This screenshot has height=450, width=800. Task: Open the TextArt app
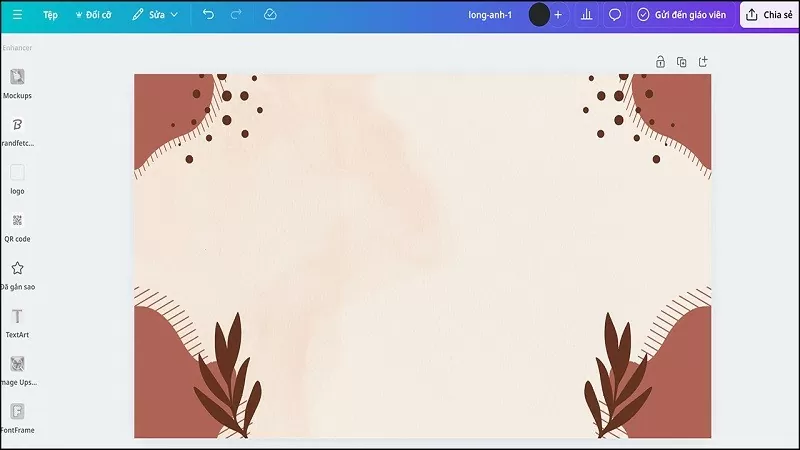coord(17,323)
